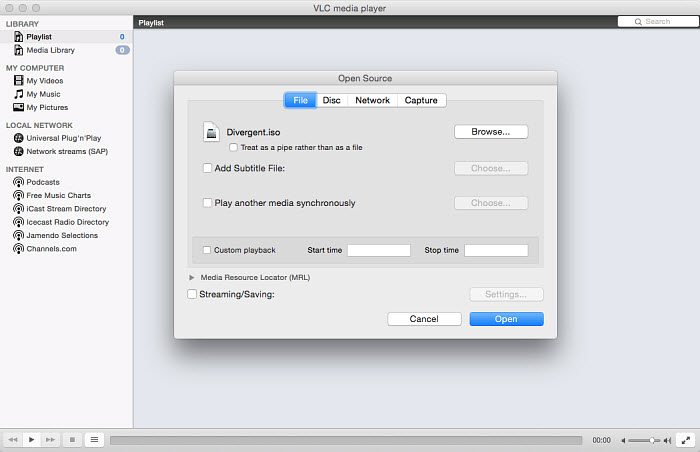This screenshot has height=452, width=700.
Task: Cancel the Open Source dialog
Action: 424,319
